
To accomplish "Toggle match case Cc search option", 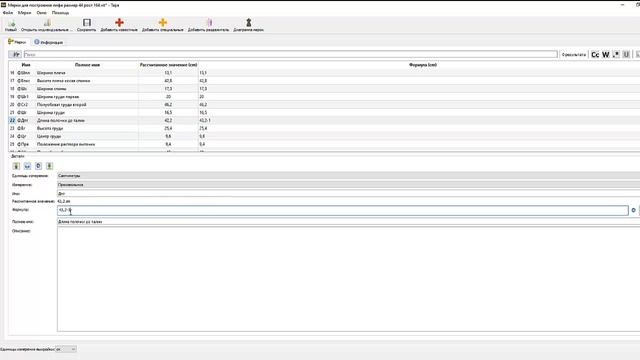I will [x=595, y=54].
